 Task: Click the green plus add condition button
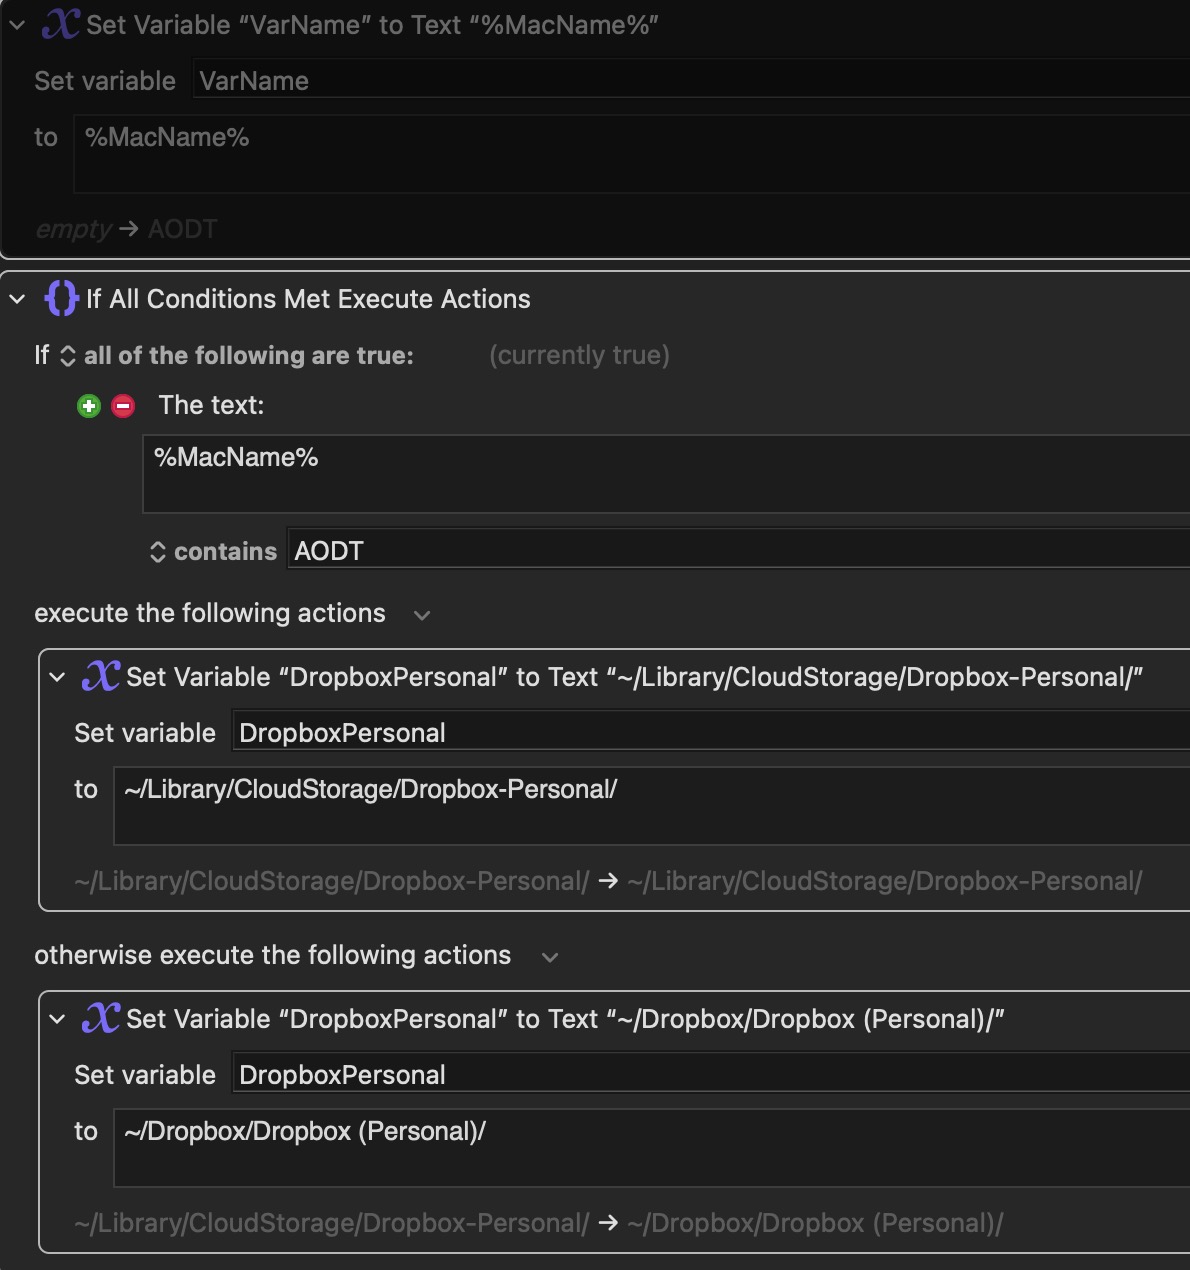[89, 406]
